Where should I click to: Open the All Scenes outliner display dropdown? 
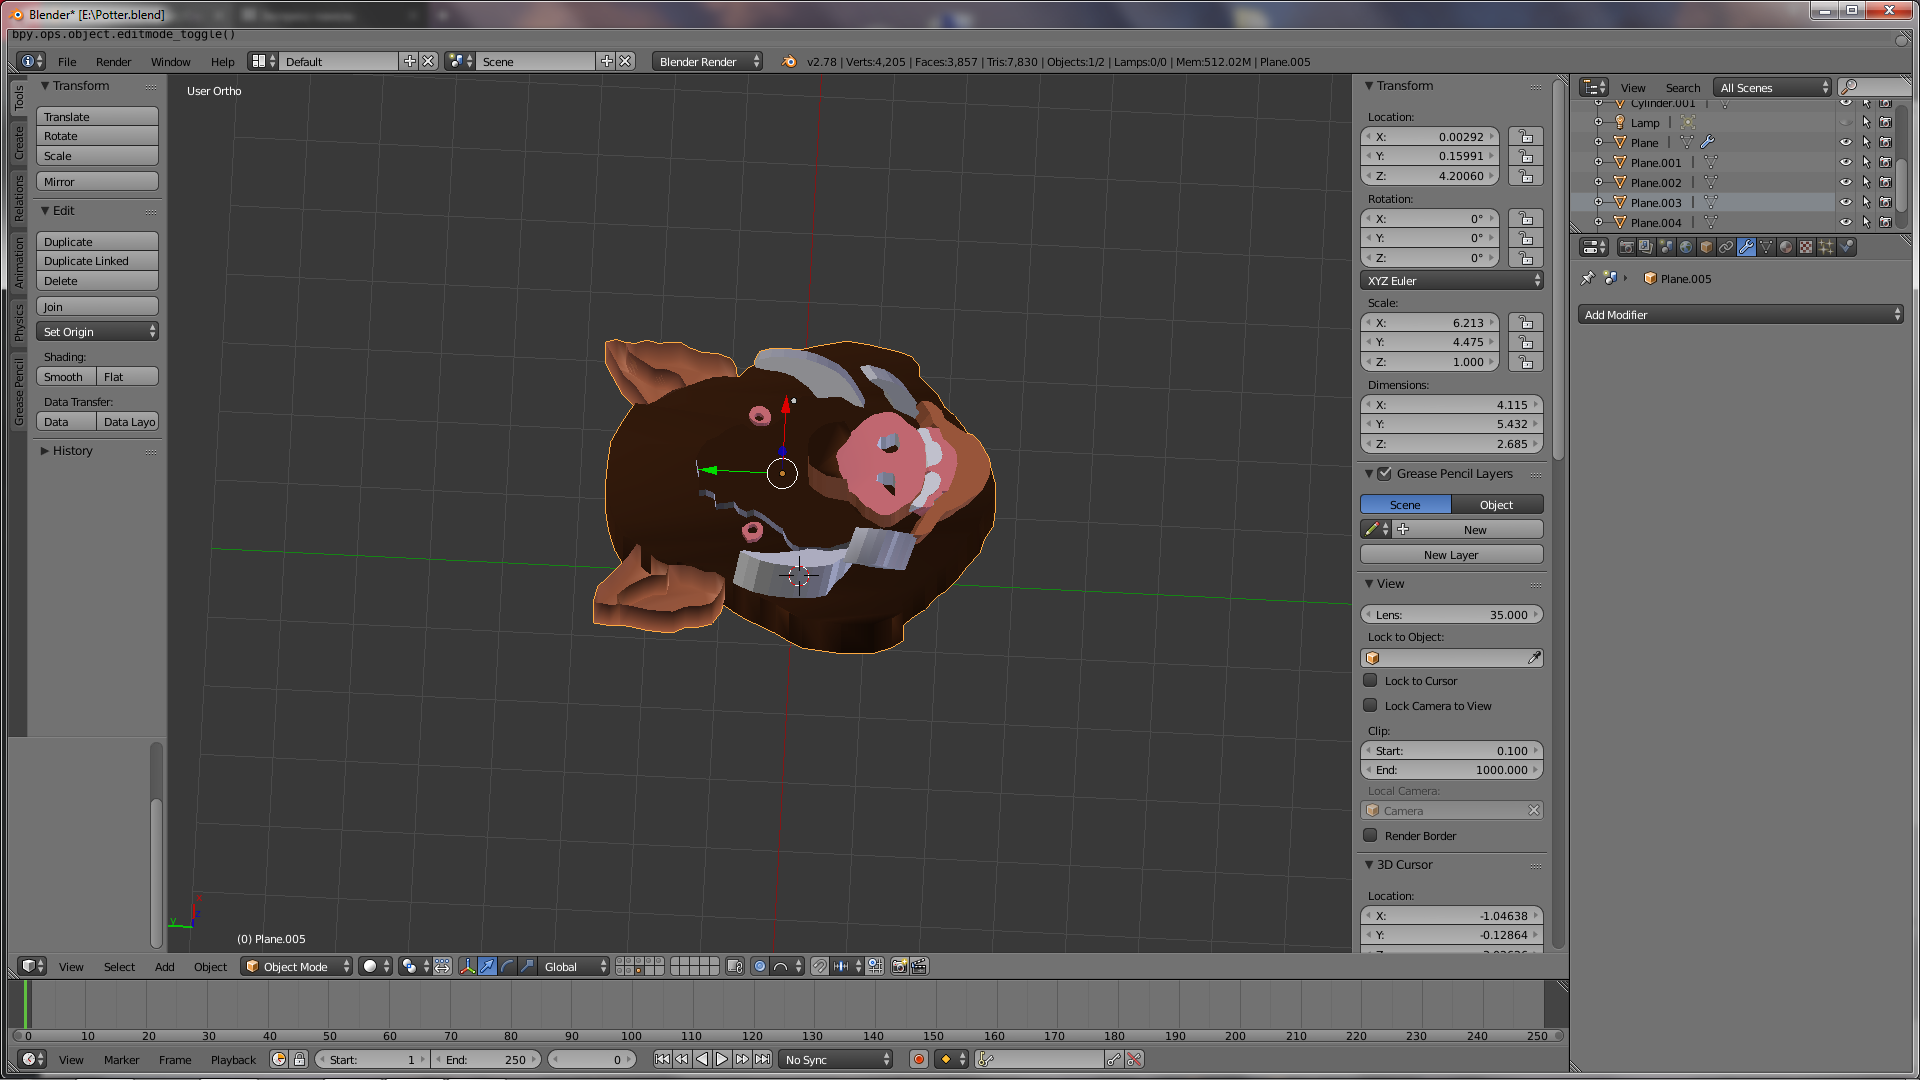point(1773,87)
